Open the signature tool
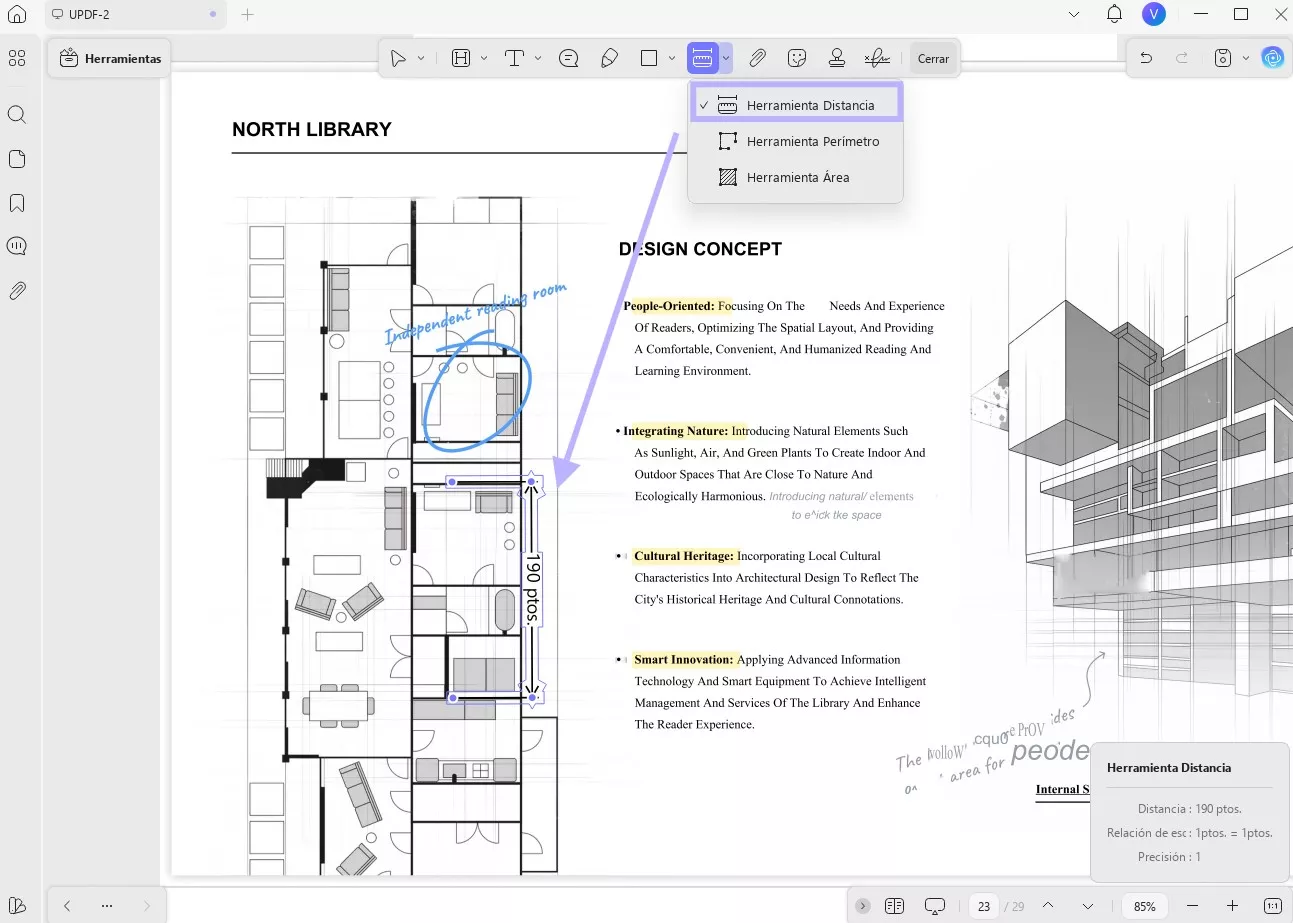This screenshot has height=923, width=1293. pyautogui.click(x=877, y=59)
